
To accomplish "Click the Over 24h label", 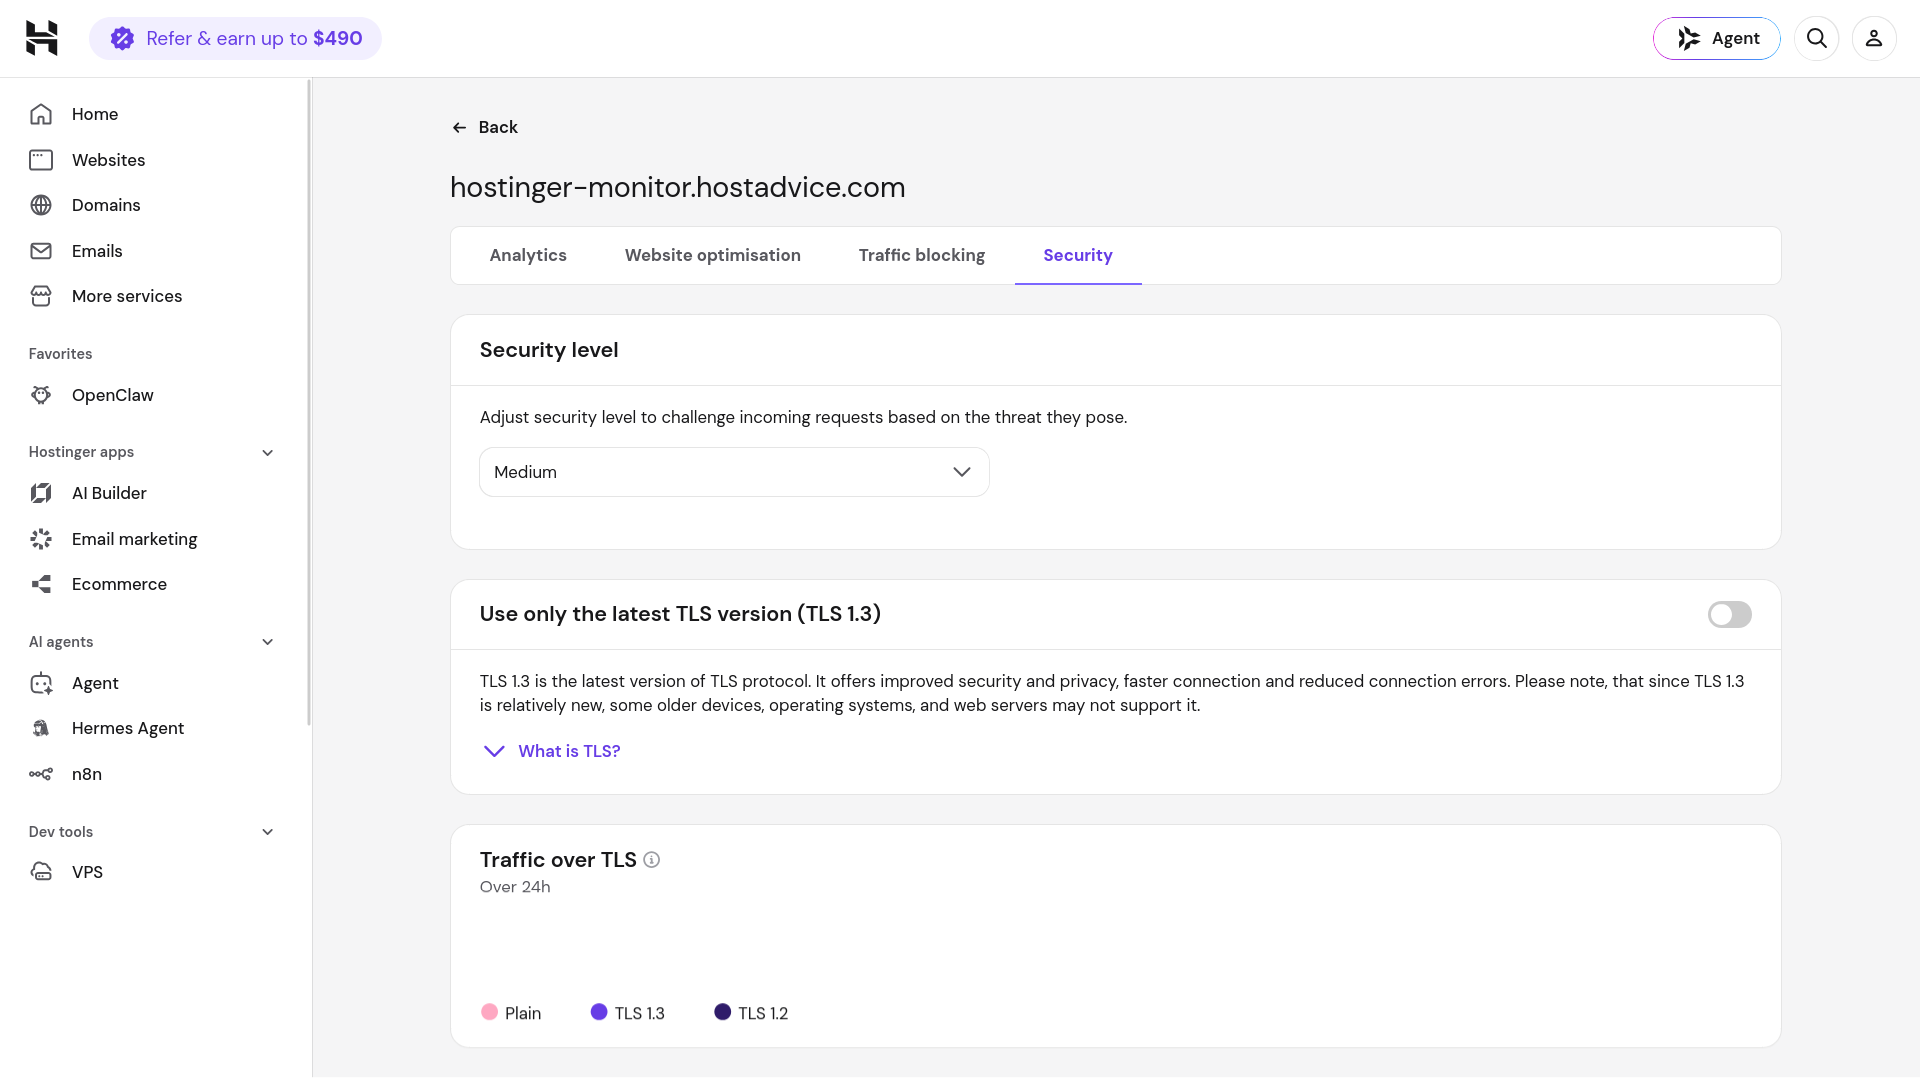I will pyautogui.click(x=515, y=887).
